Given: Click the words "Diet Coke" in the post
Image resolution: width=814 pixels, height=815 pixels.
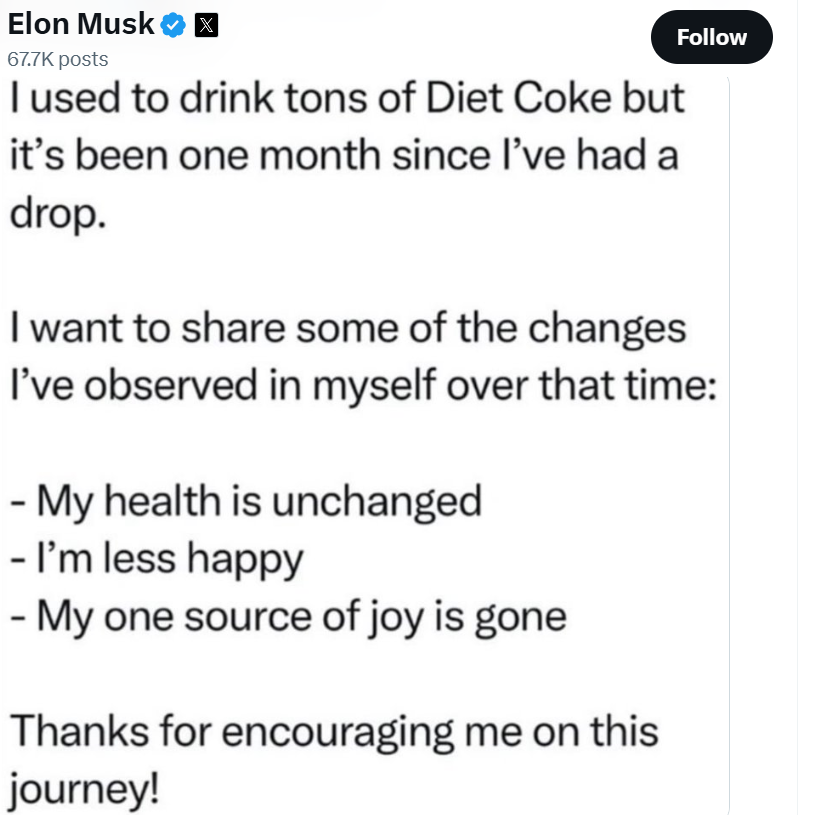Looking at the screenshot, I should click(x=518, y=98).
